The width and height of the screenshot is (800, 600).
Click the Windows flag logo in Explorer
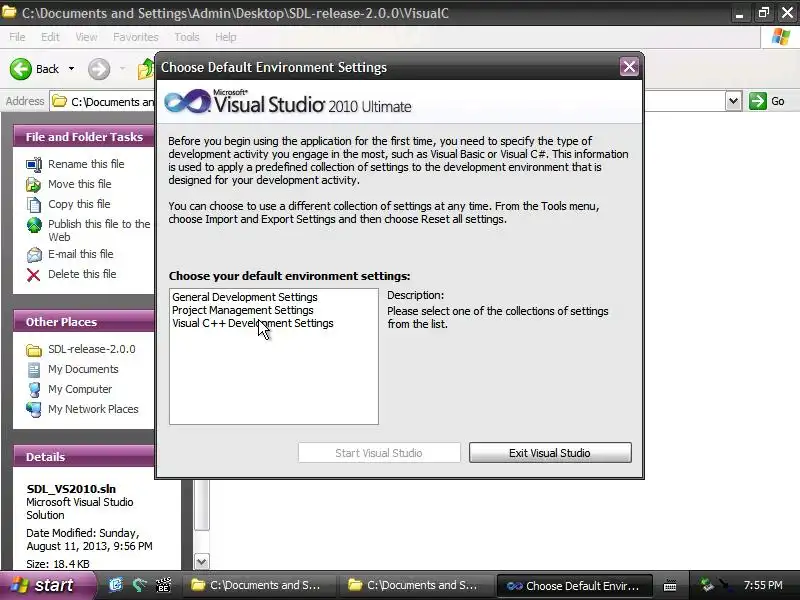tap(781, 37)
